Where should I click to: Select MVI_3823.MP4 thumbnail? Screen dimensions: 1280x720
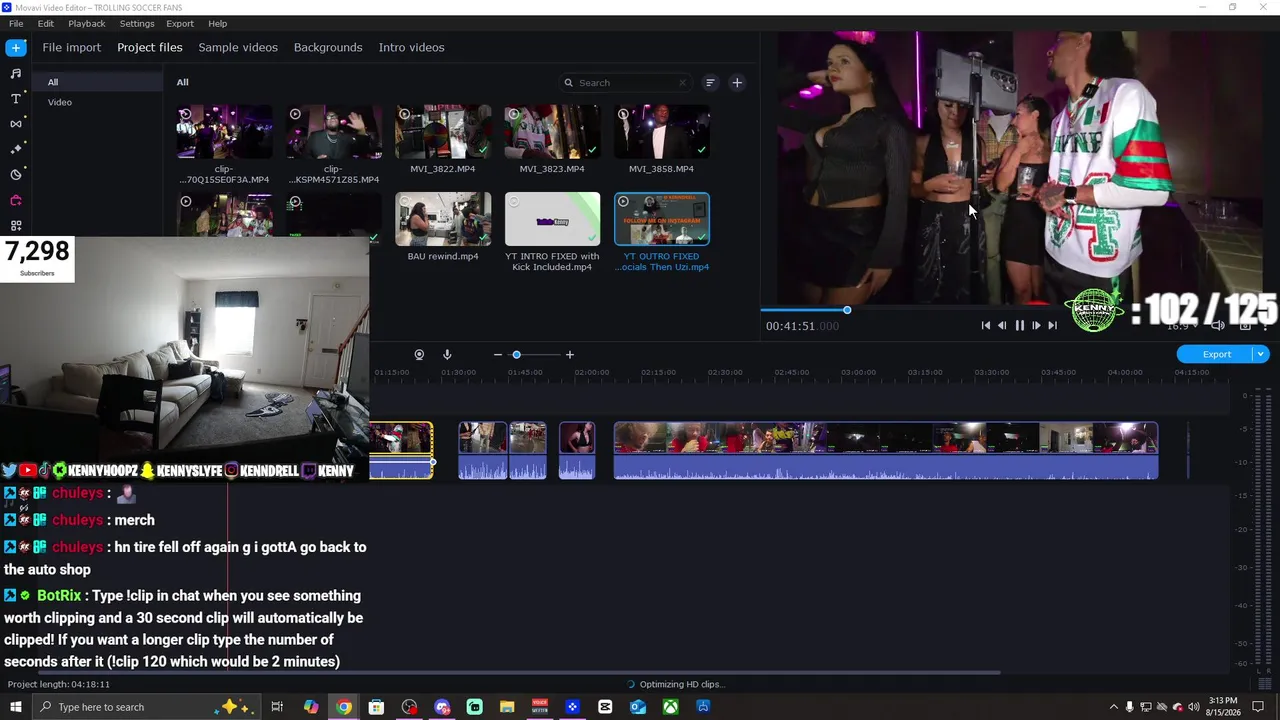[x=552, y=132]
